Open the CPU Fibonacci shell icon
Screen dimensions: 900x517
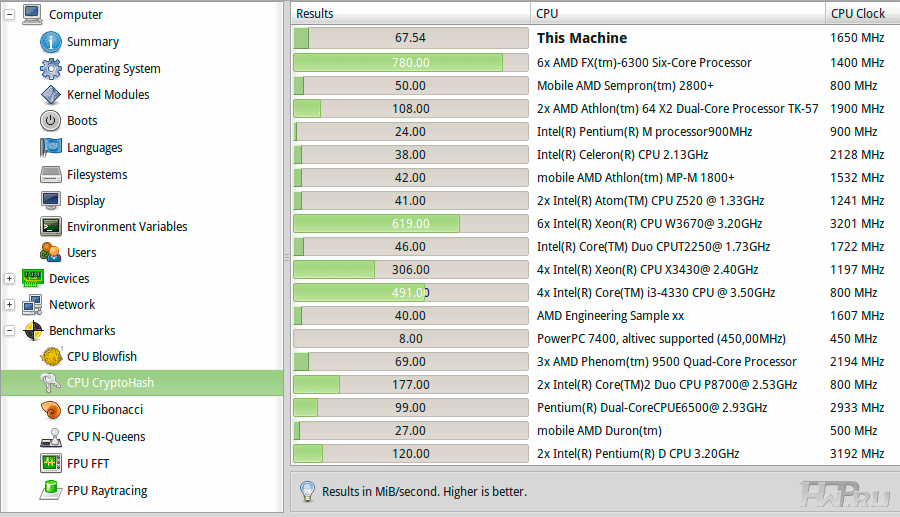point(51,410)
